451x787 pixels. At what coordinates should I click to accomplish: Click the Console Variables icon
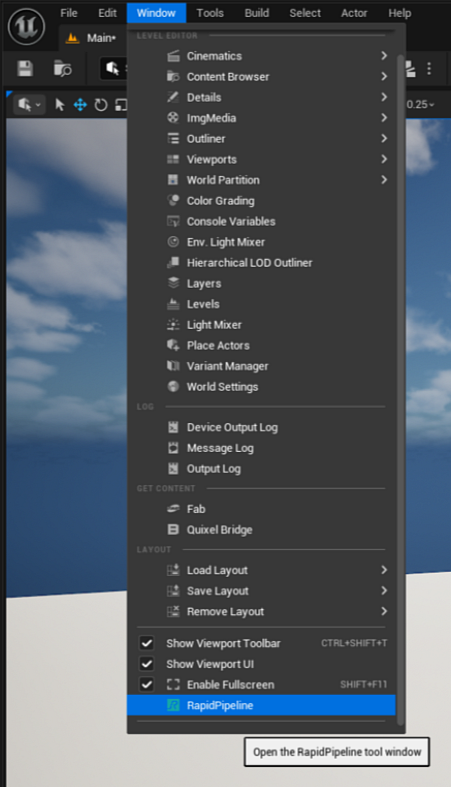coord(173,221)
